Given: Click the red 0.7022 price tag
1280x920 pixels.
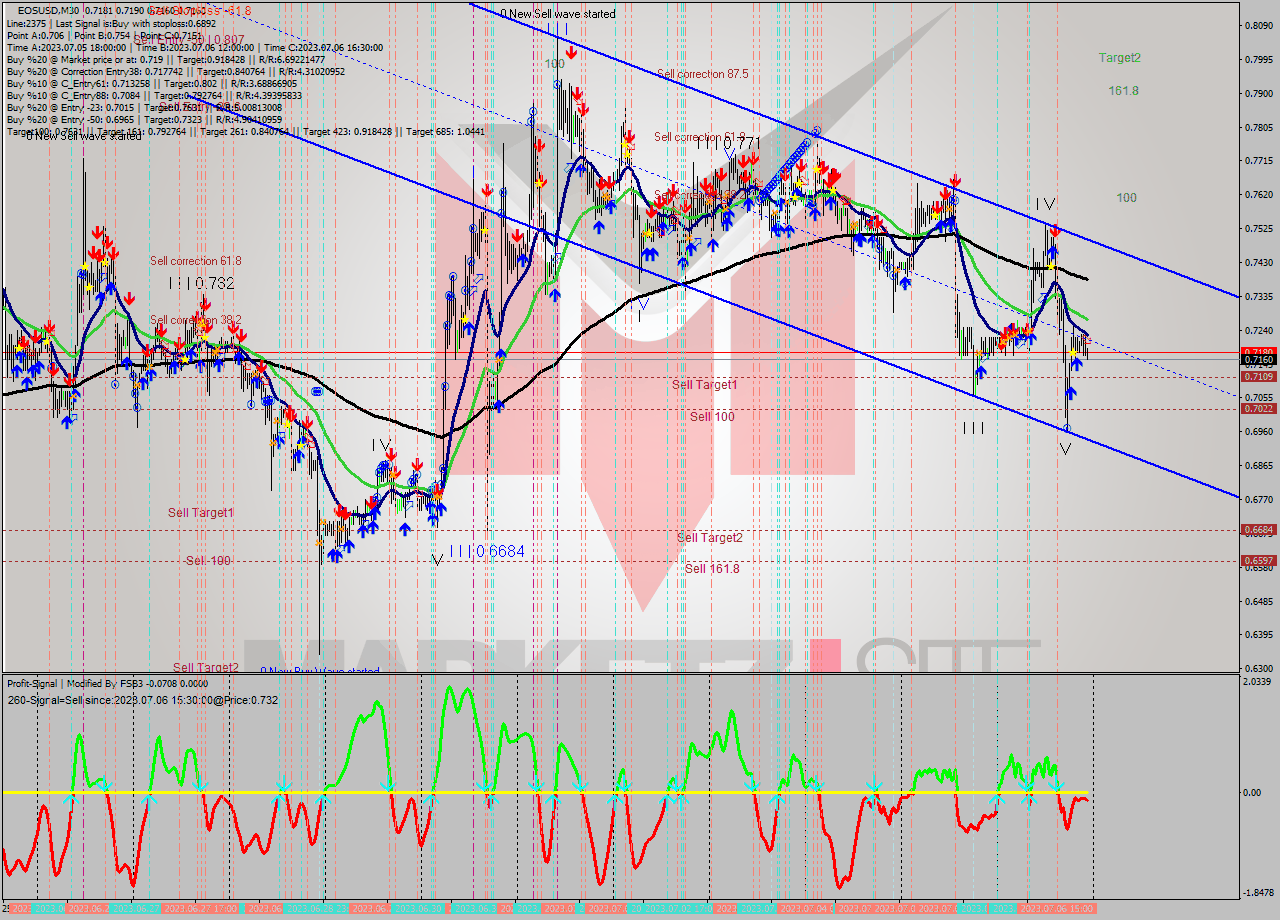Looking at the screenshot, I should click(x=1258, y=409).
